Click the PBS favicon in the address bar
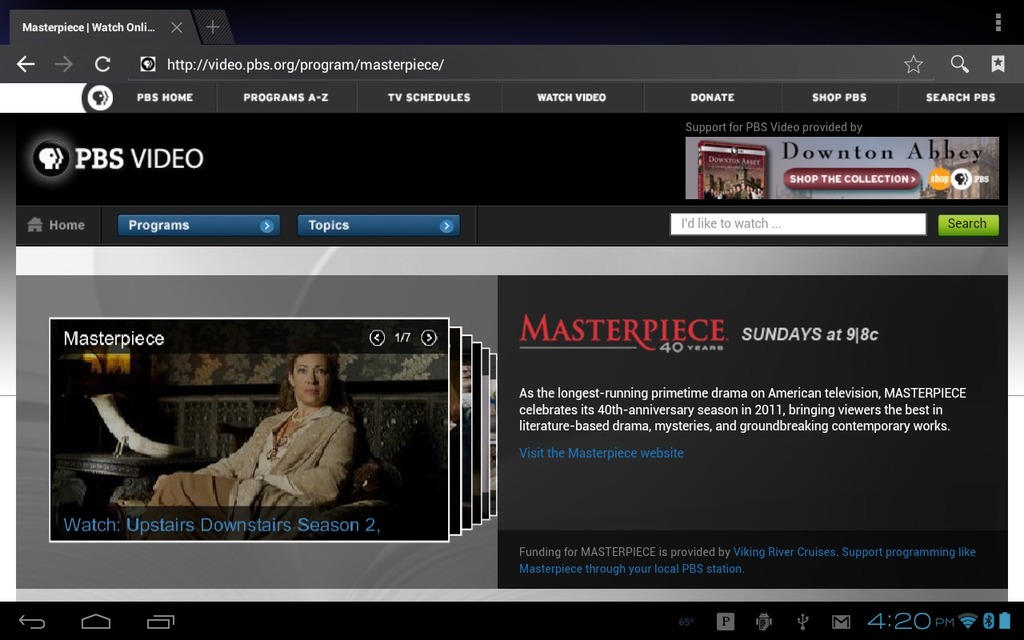Viewport: 1024px width, 640px height. point(148,64)
